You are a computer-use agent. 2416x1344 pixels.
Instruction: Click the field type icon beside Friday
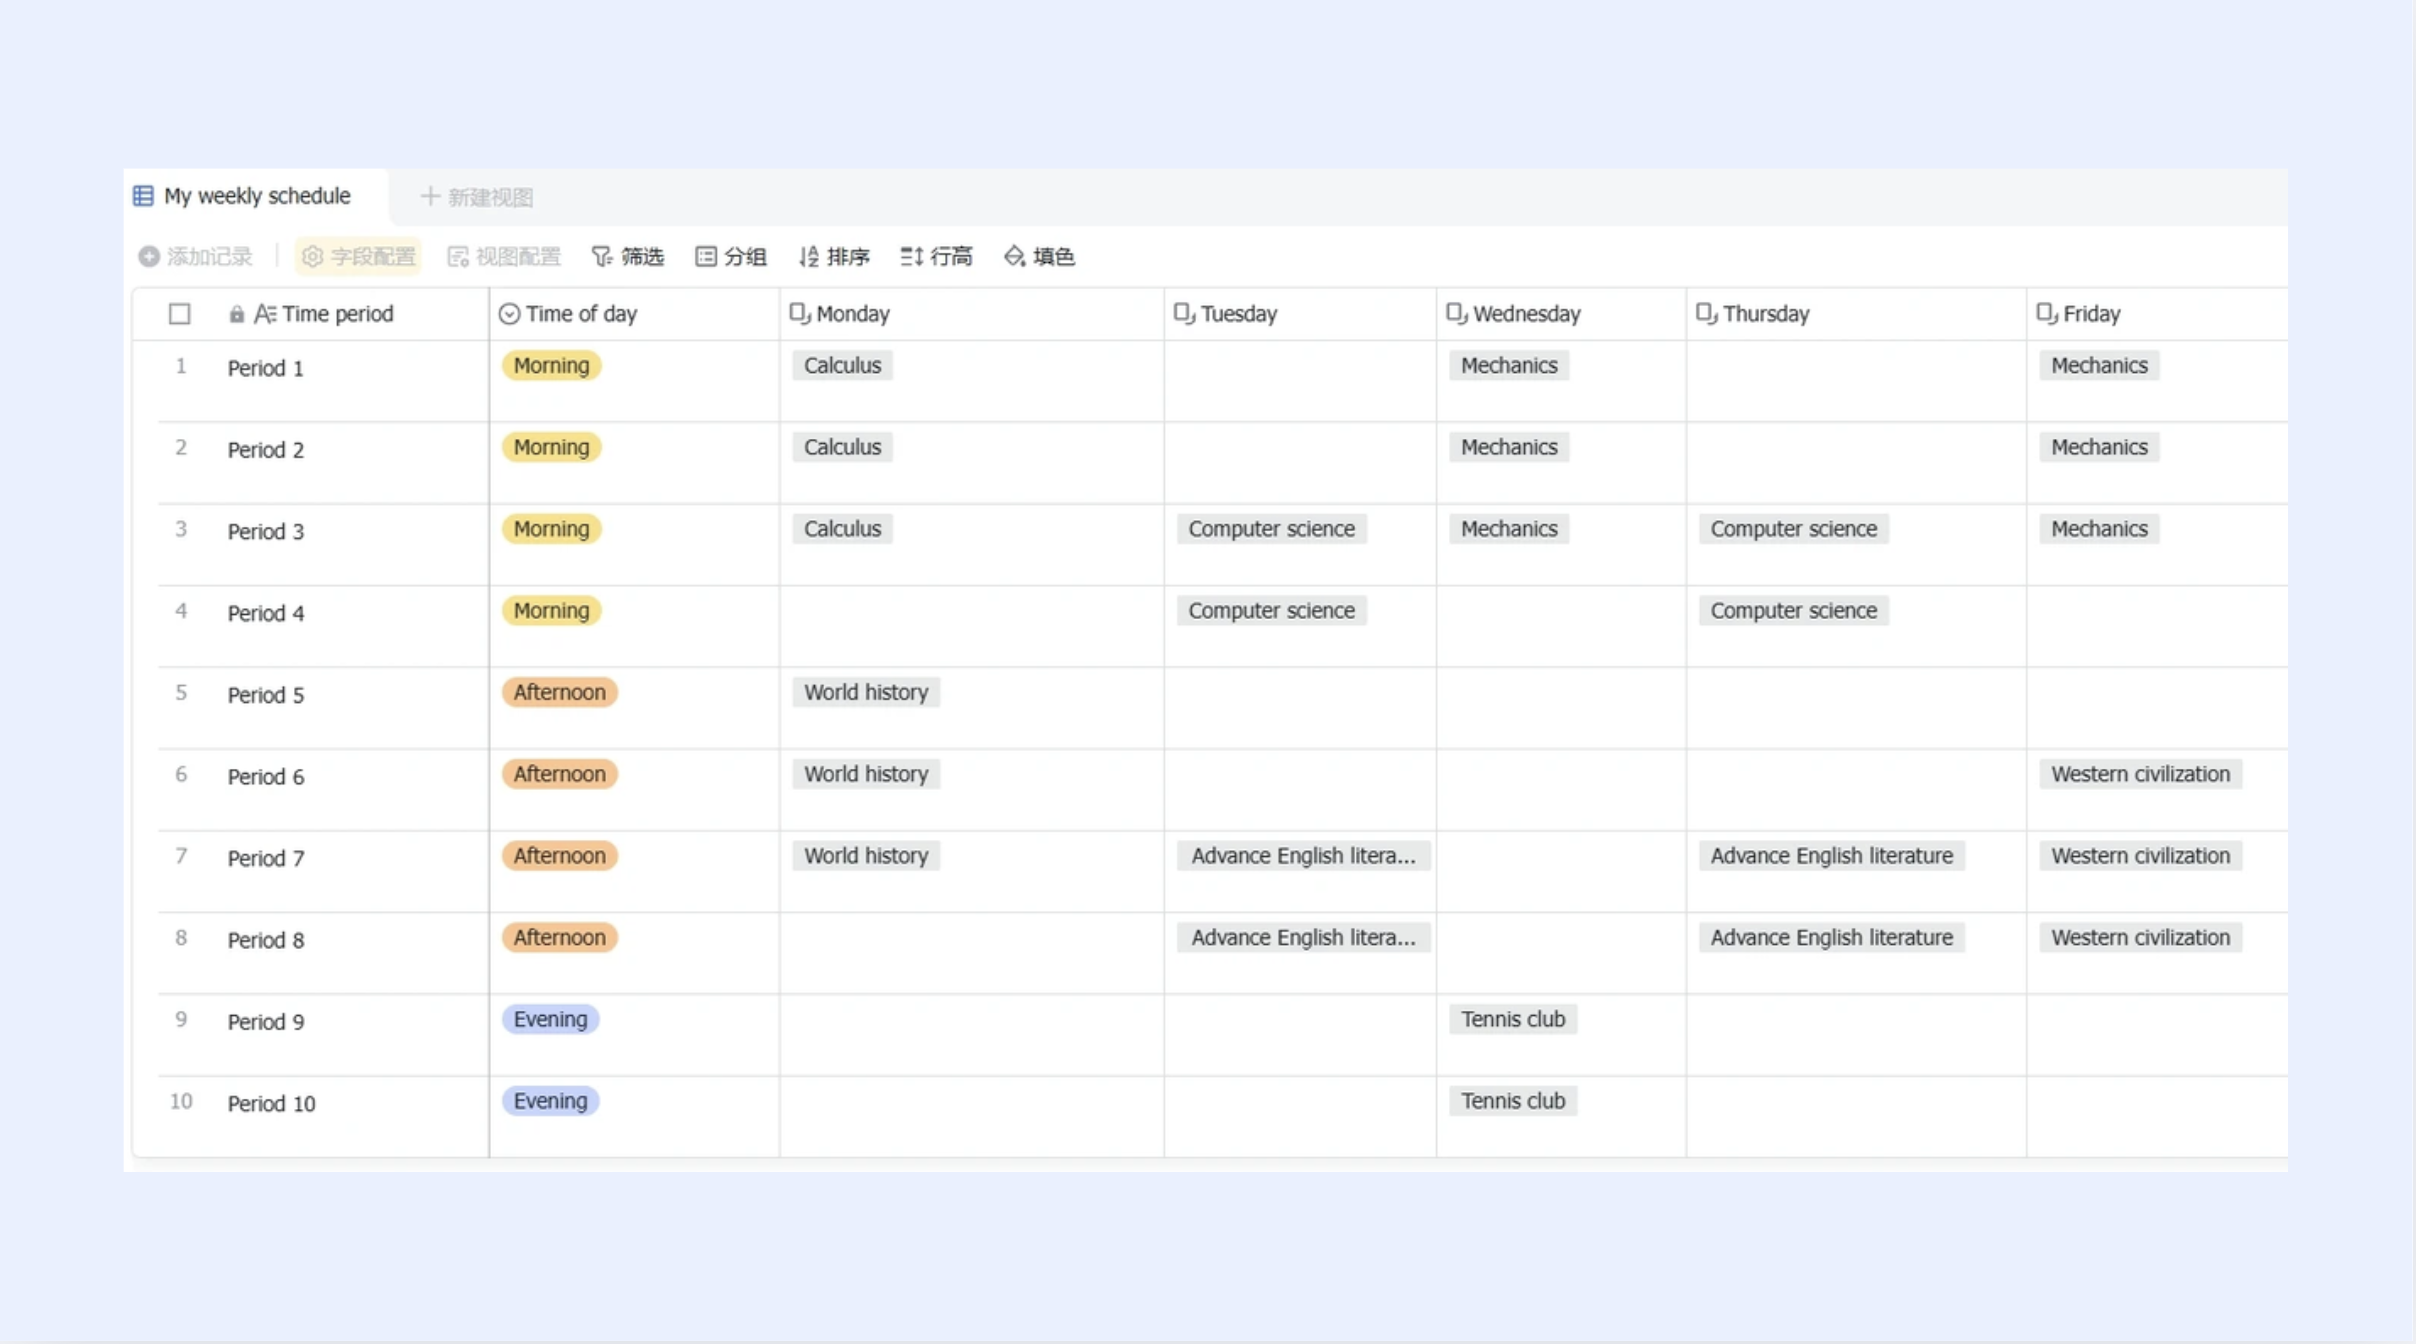[2047, 314]
